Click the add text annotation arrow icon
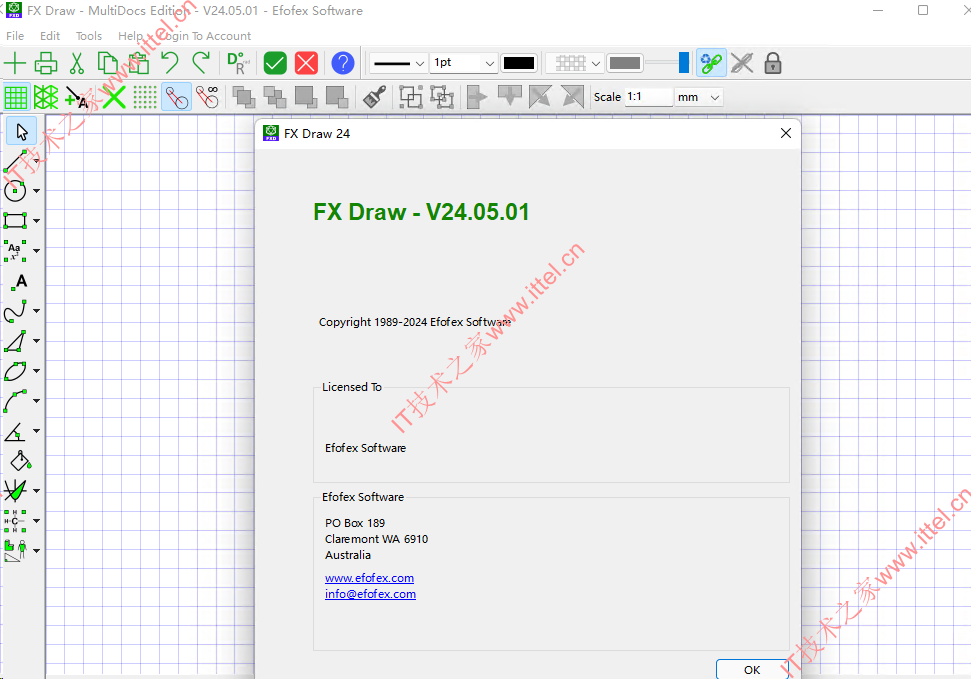 77,97
